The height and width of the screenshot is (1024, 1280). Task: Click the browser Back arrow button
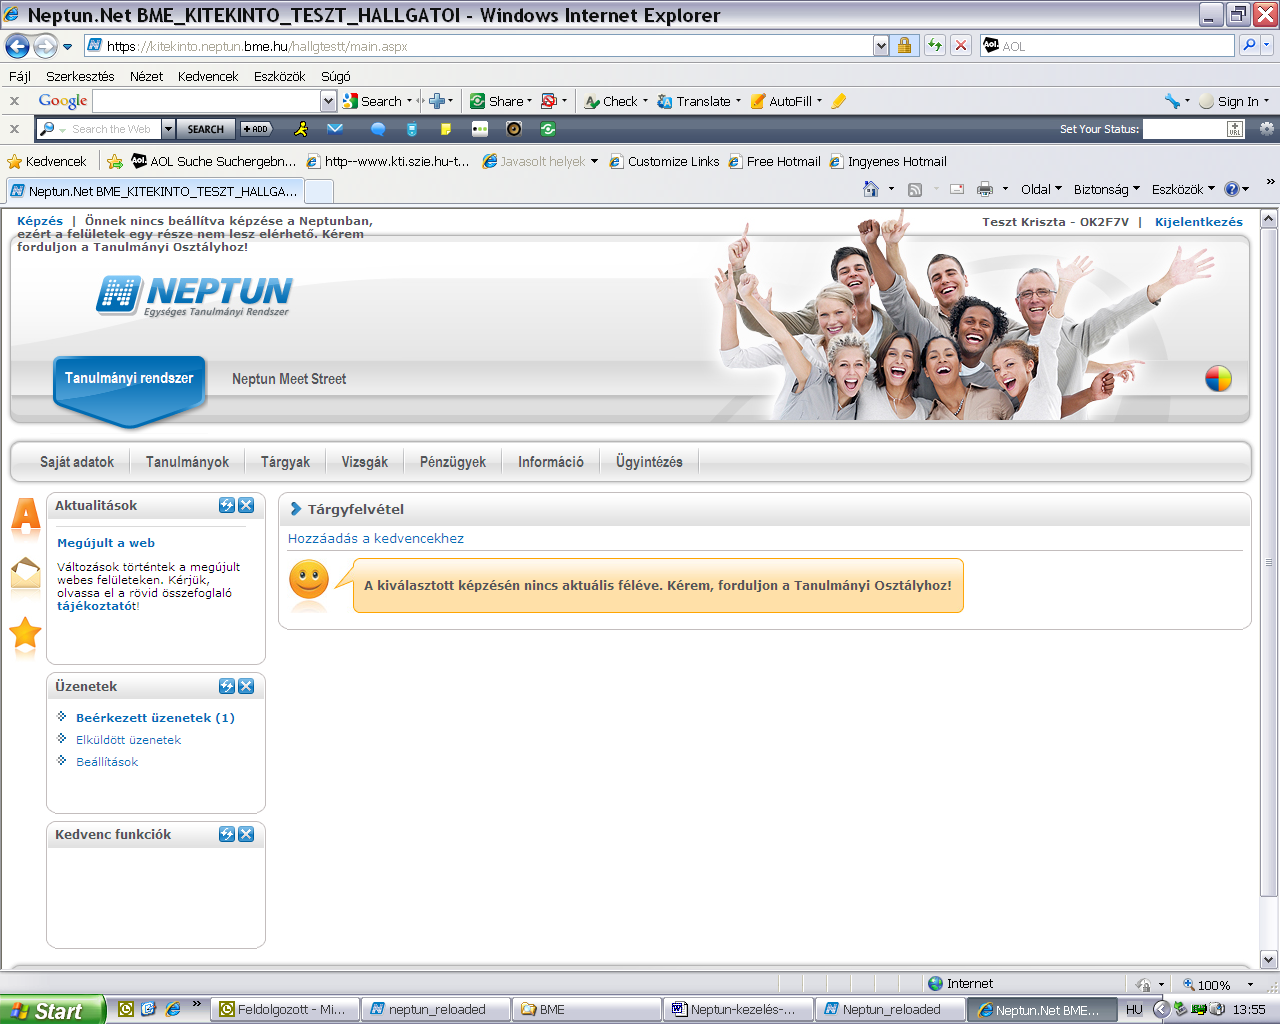(x=18, y=46)
